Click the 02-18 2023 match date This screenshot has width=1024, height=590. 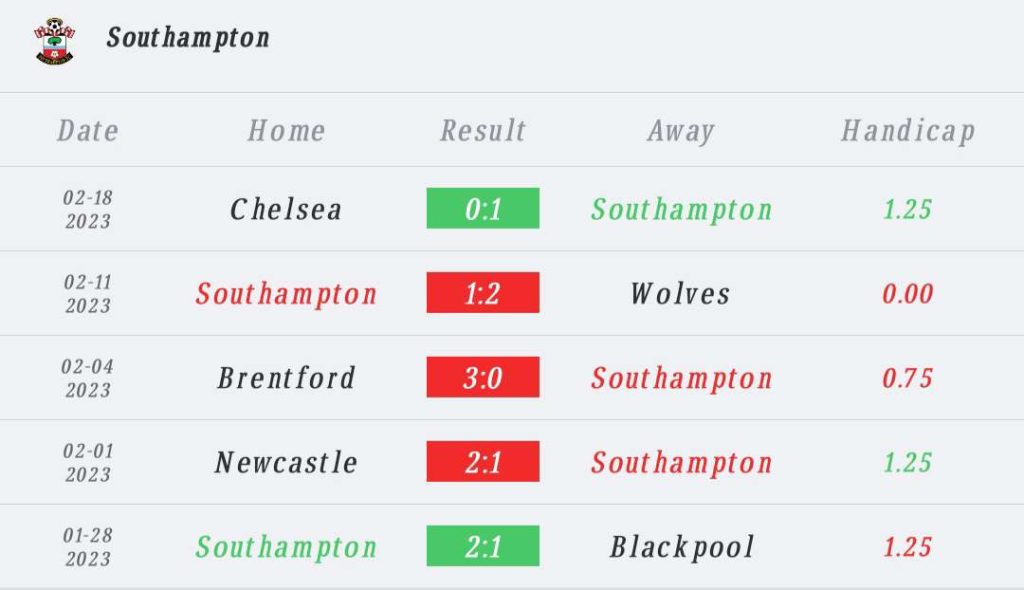(x=88, y=209)
